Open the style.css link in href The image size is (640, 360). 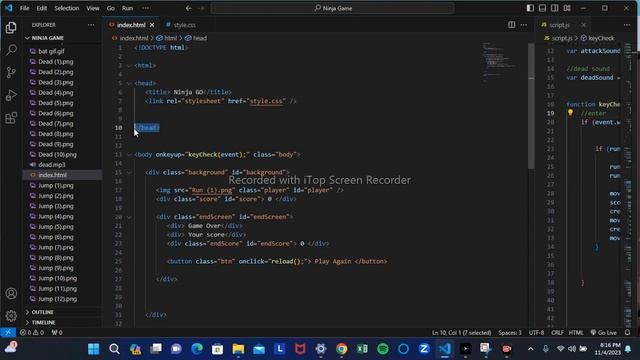pos(266,101)
